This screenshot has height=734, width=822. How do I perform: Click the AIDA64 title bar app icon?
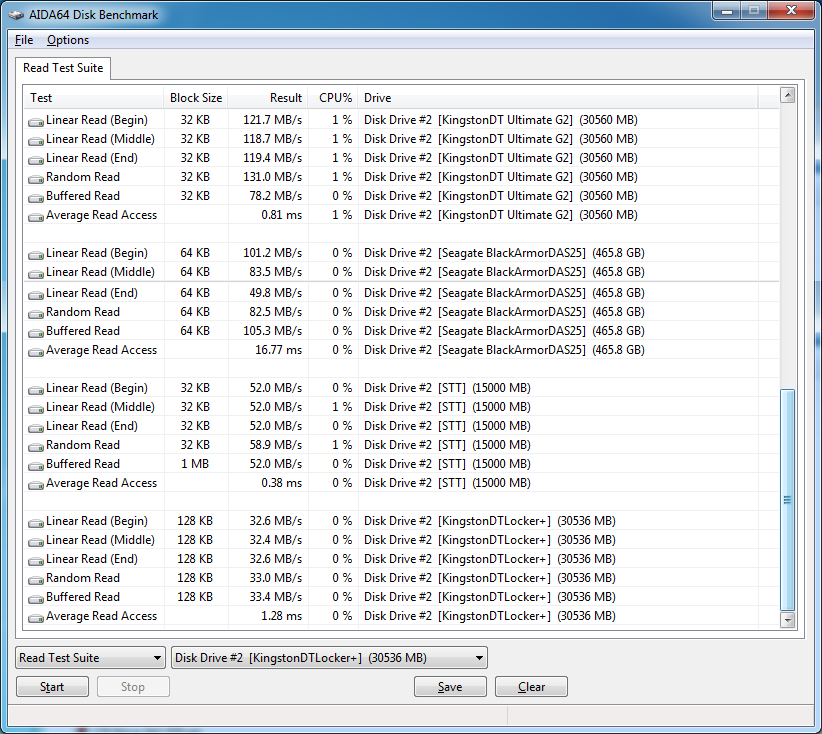tap(16, 15)
